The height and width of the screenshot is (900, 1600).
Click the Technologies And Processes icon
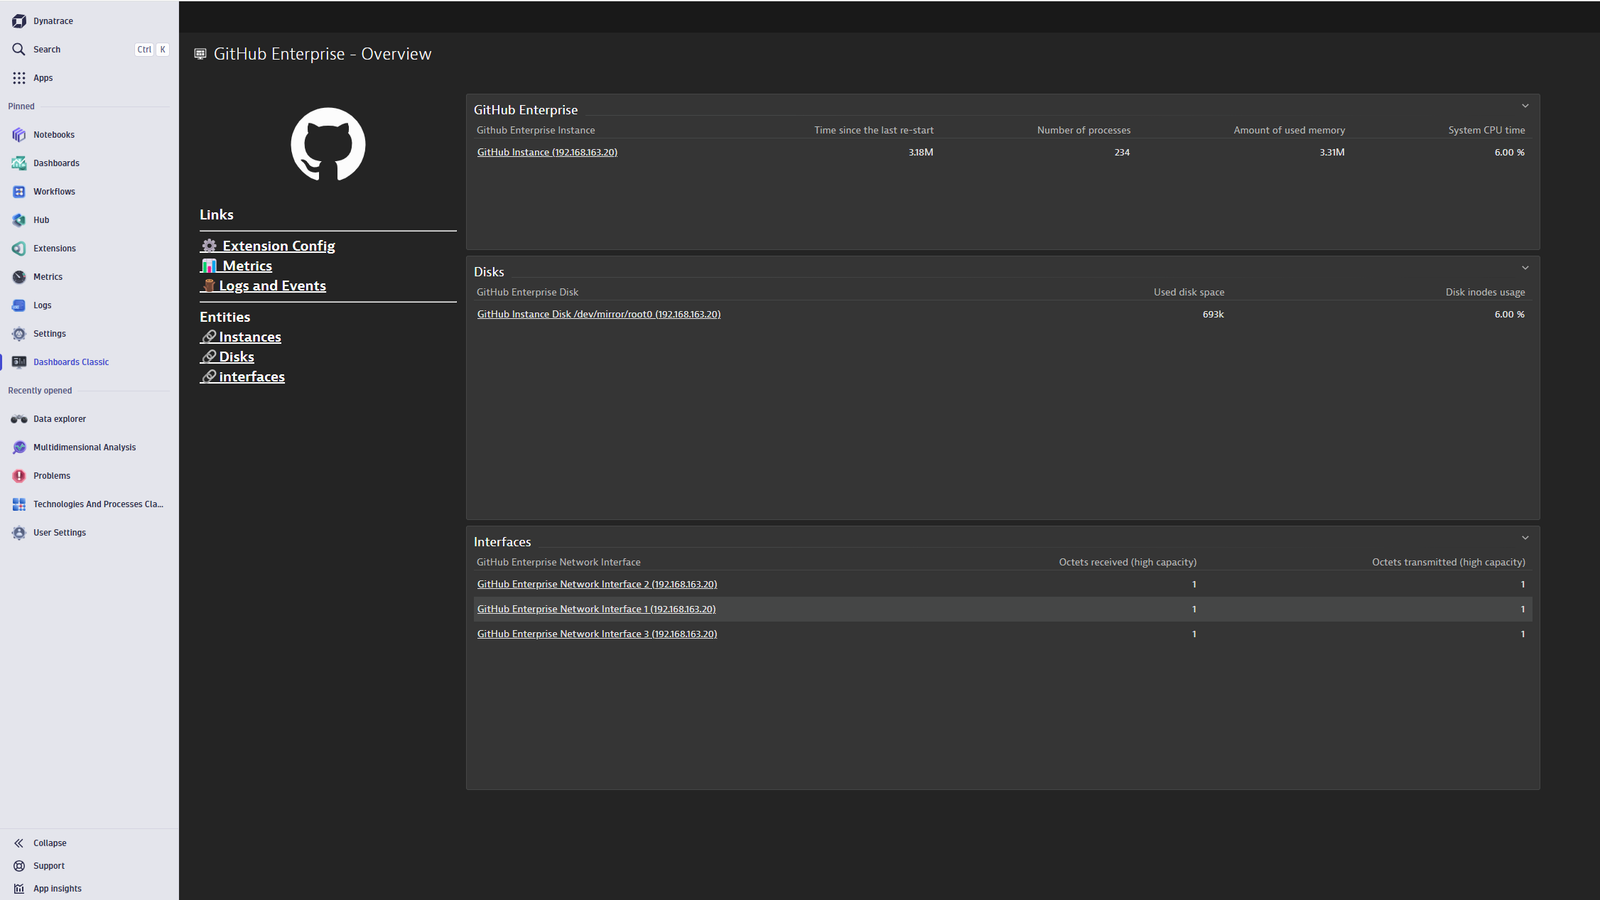19,505
